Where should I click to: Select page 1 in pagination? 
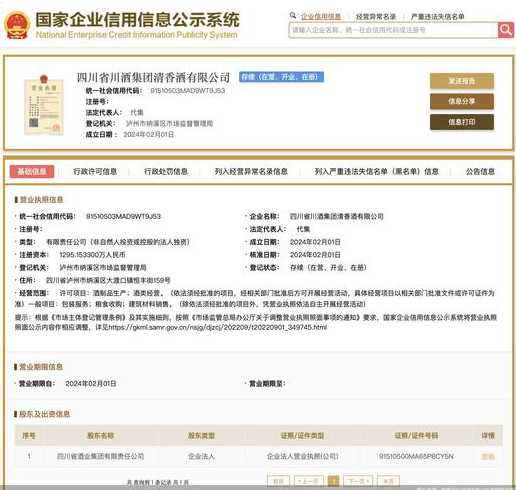tap(333, 481)
